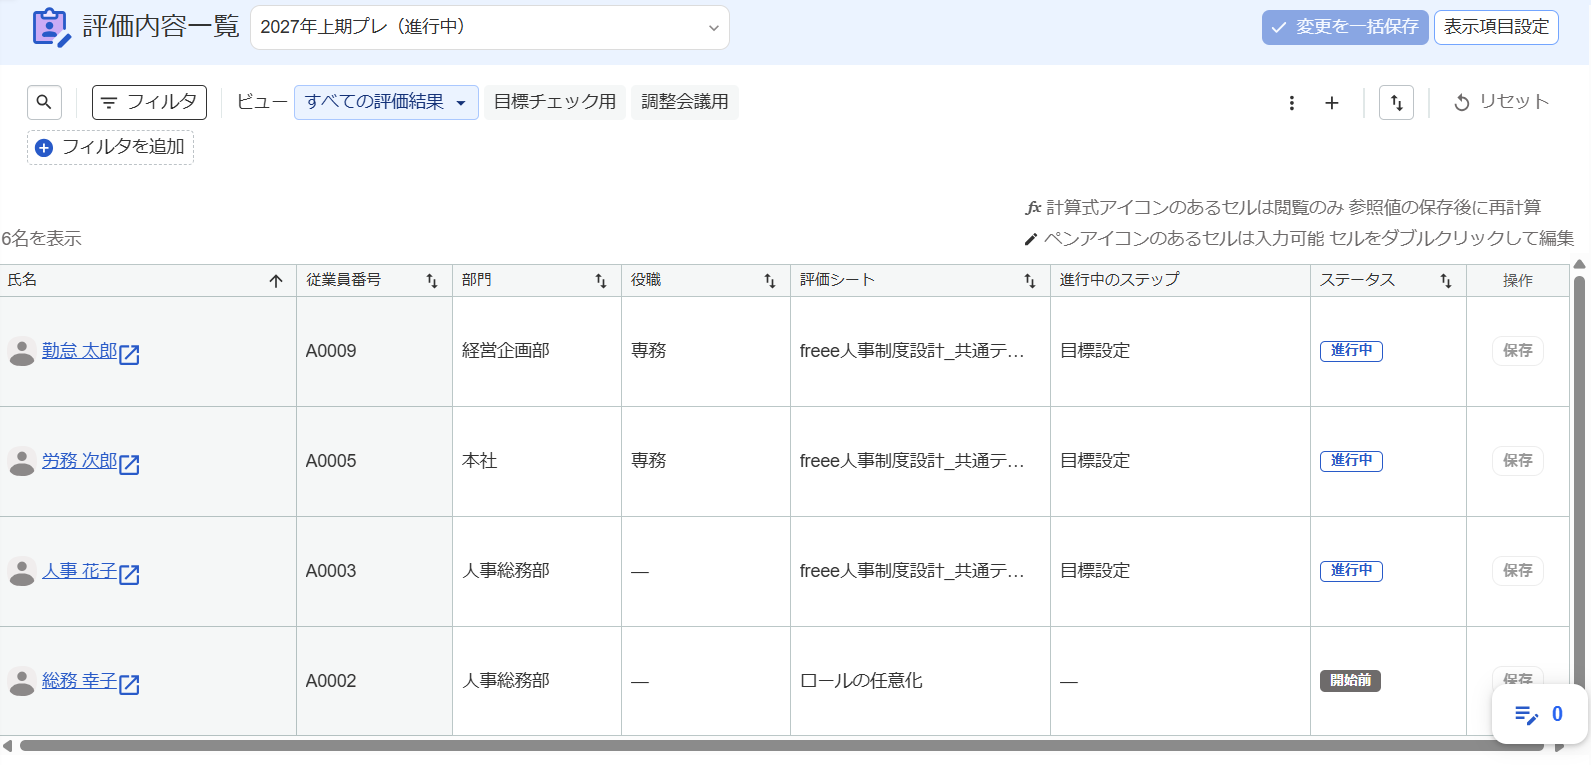The image size is (1591, 765).
Task: Save row for employee A0009
Action: [x=1517, y=351]
